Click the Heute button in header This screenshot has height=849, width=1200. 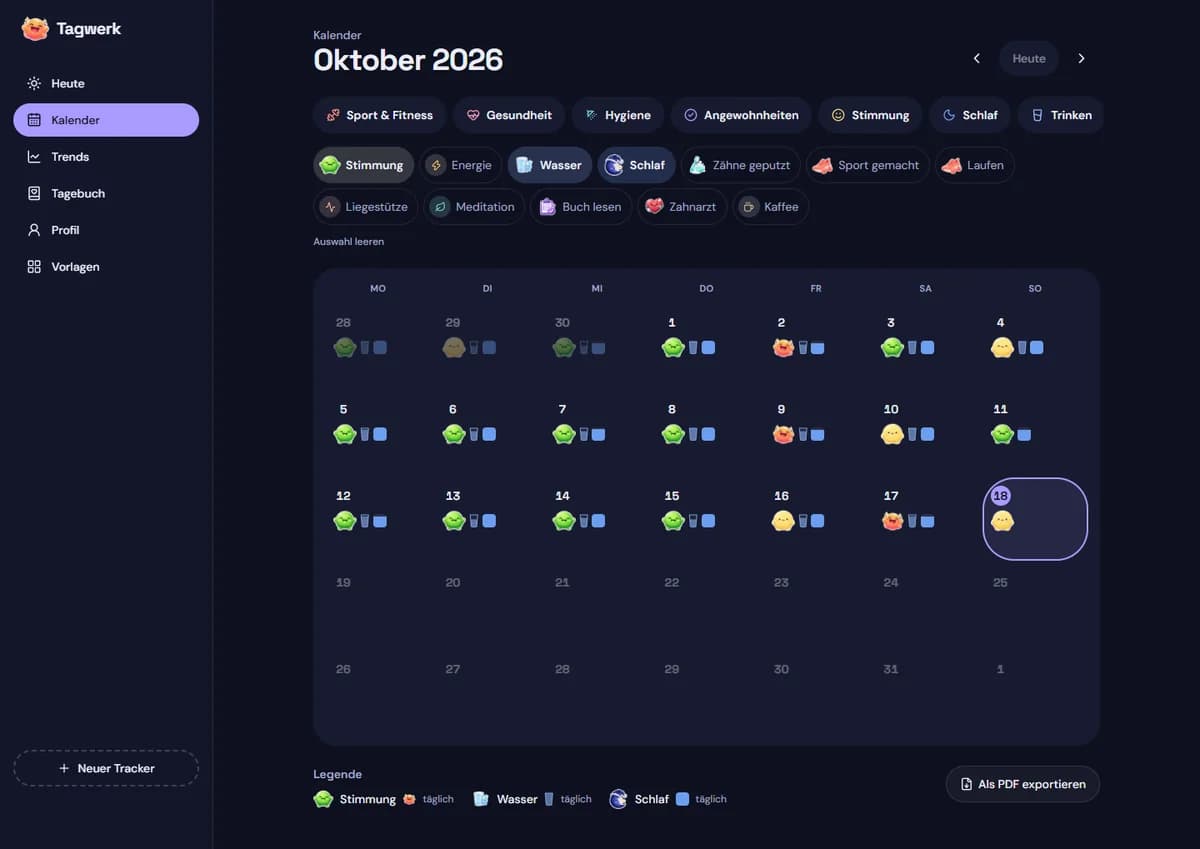[1029, 58]
